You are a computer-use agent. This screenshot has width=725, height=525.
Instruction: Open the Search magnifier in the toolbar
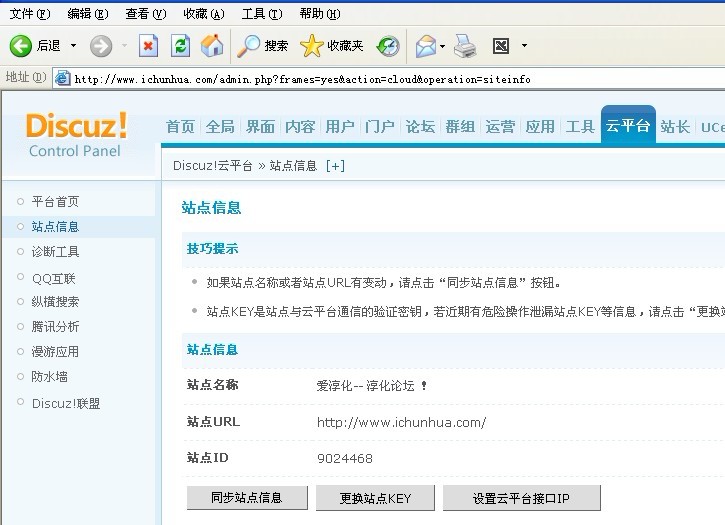click(x=262, y=46)
